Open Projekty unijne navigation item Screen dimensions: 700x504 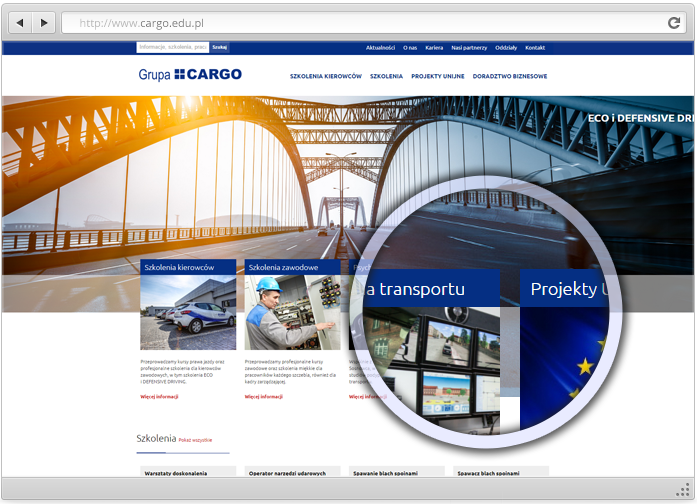point(438,76)
